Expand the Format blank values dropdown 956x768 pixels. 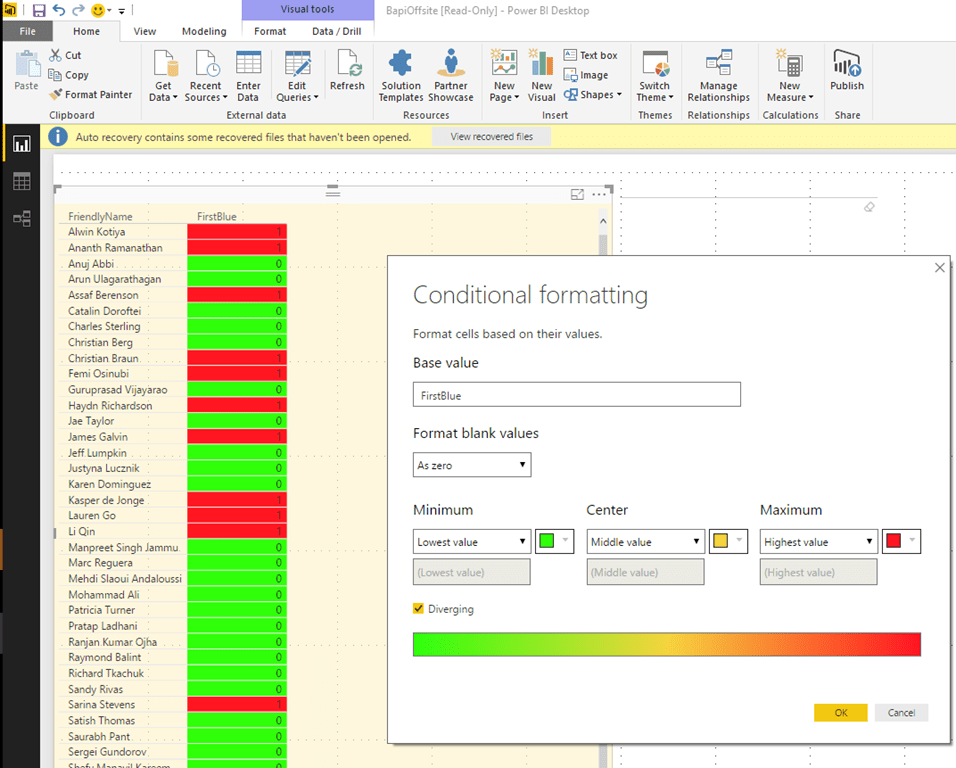click(472, 465)
